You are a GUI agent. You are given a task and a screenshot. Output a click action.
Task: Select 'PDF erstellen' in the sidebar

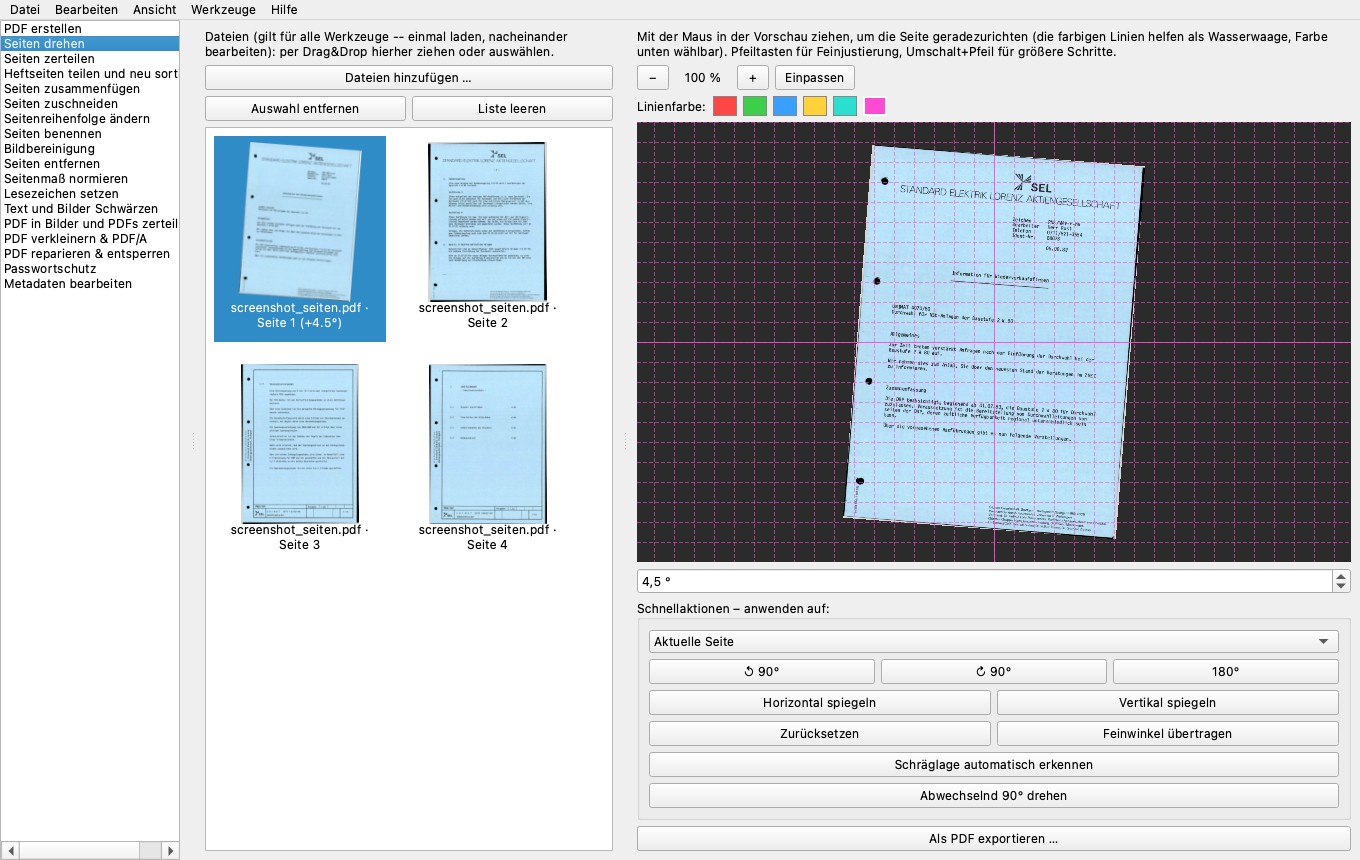pyautogui.click(x=90, y=29)
